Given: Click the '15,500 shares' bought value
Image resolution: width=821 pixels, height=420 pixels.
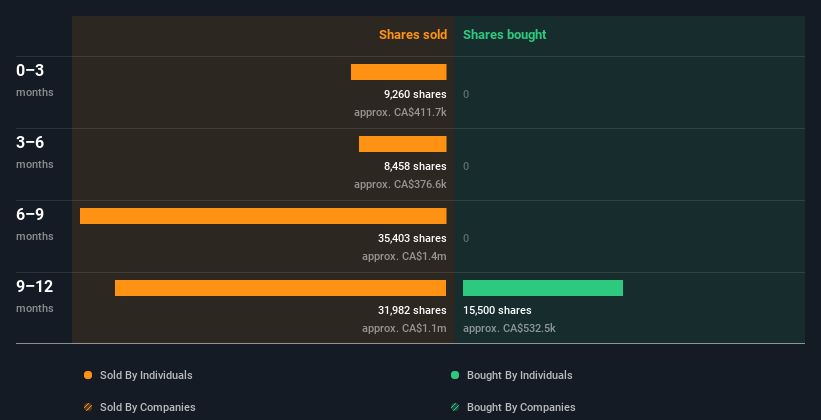Looking at the screenshot, I should (497, 311).
